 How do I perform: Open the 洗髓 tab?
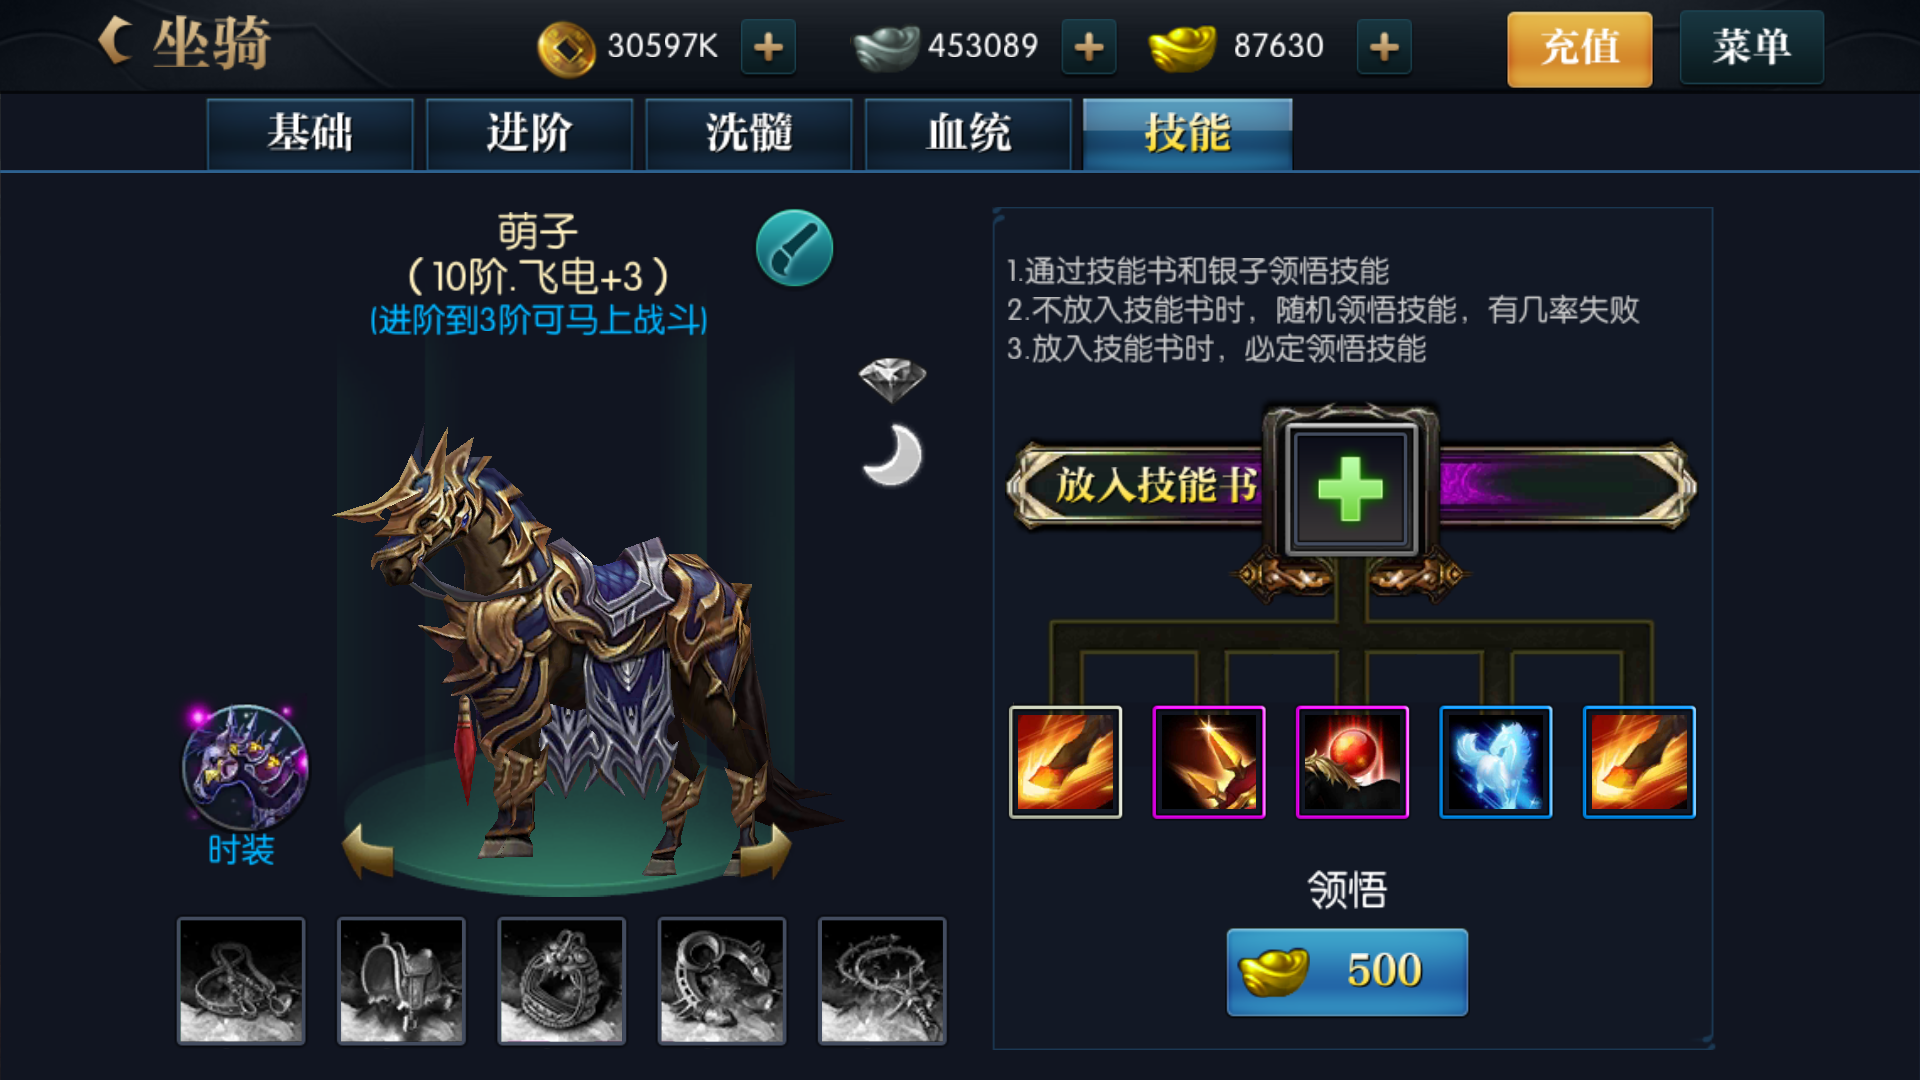749,133
